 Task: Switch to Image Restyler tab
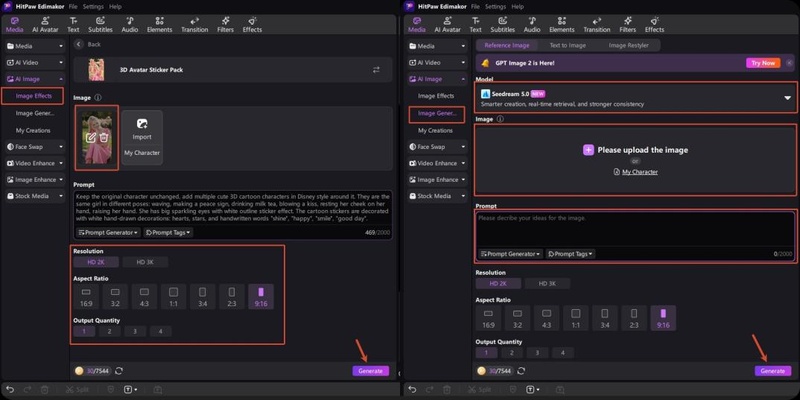(x=629, y=45)
